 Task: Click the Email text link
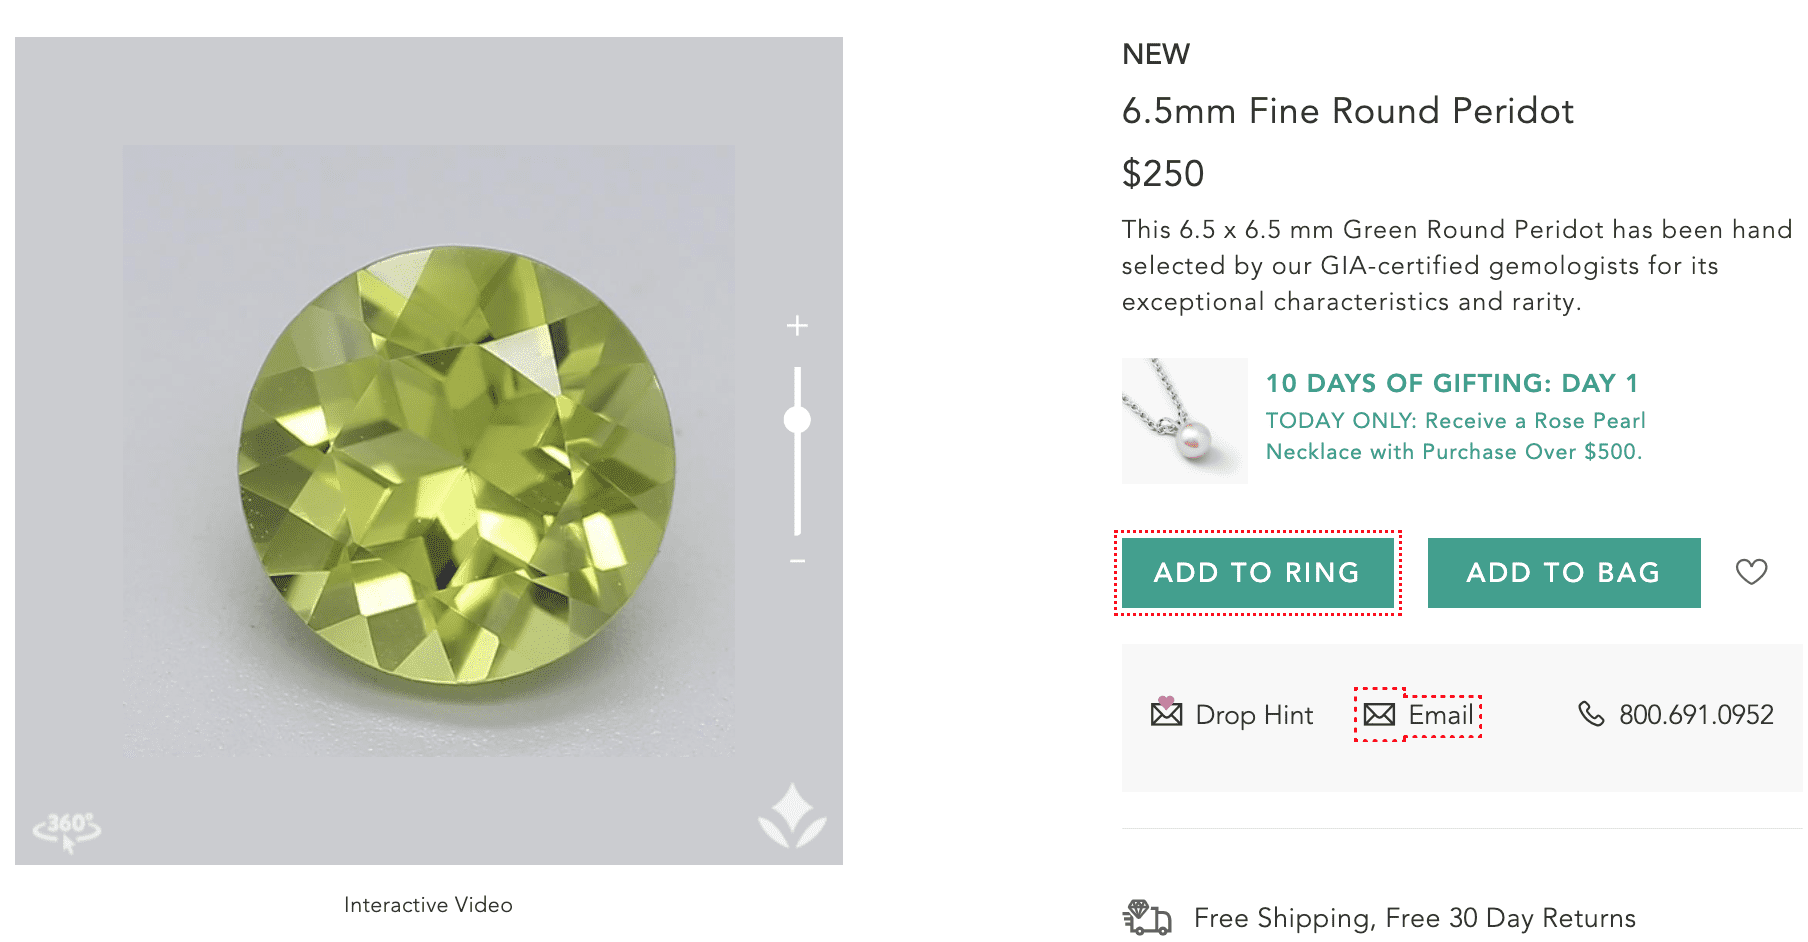tap(1440, 715)
